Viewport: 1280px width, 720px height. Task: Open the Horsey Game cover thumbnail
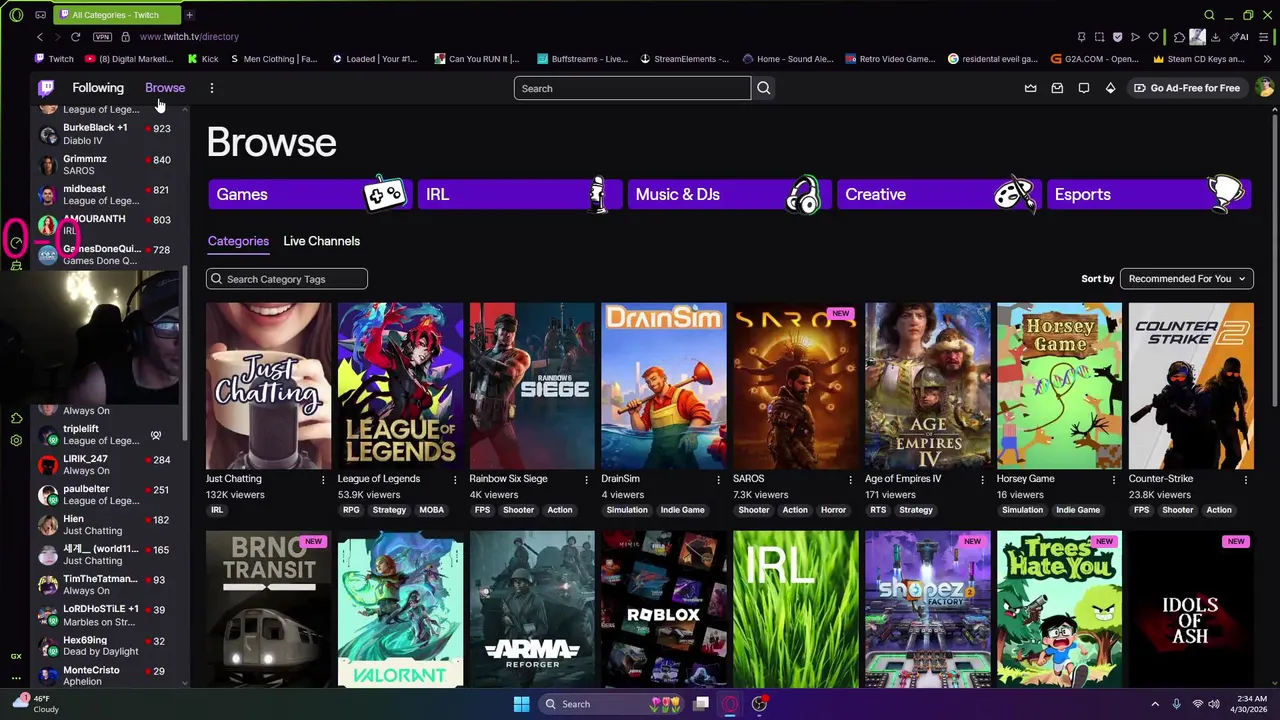coord(1059,386)
